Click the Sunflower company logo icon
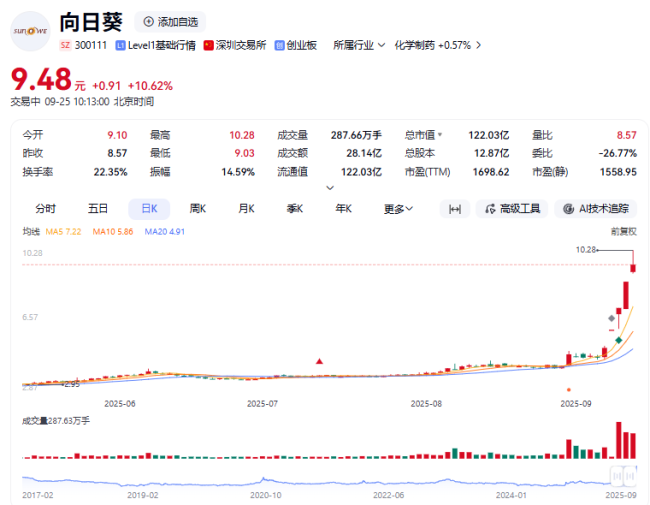Image resolution: width=650 pixels, height=505 pixels. pos(29,30)
